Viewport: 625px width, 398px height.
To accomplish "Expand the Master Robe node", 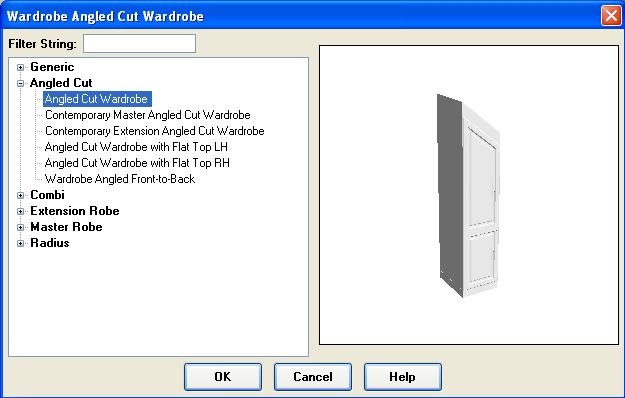I will tap(21, 227).
